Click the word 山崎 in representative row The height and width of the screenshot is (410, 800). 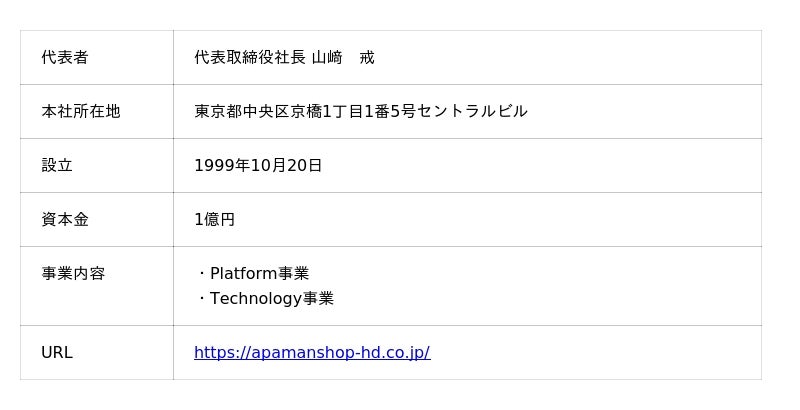point(327,57)
